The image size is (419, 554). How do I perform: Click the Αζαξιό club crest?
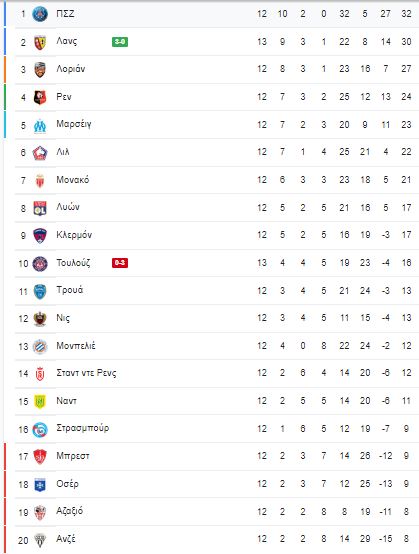click(x=40, y=512)
